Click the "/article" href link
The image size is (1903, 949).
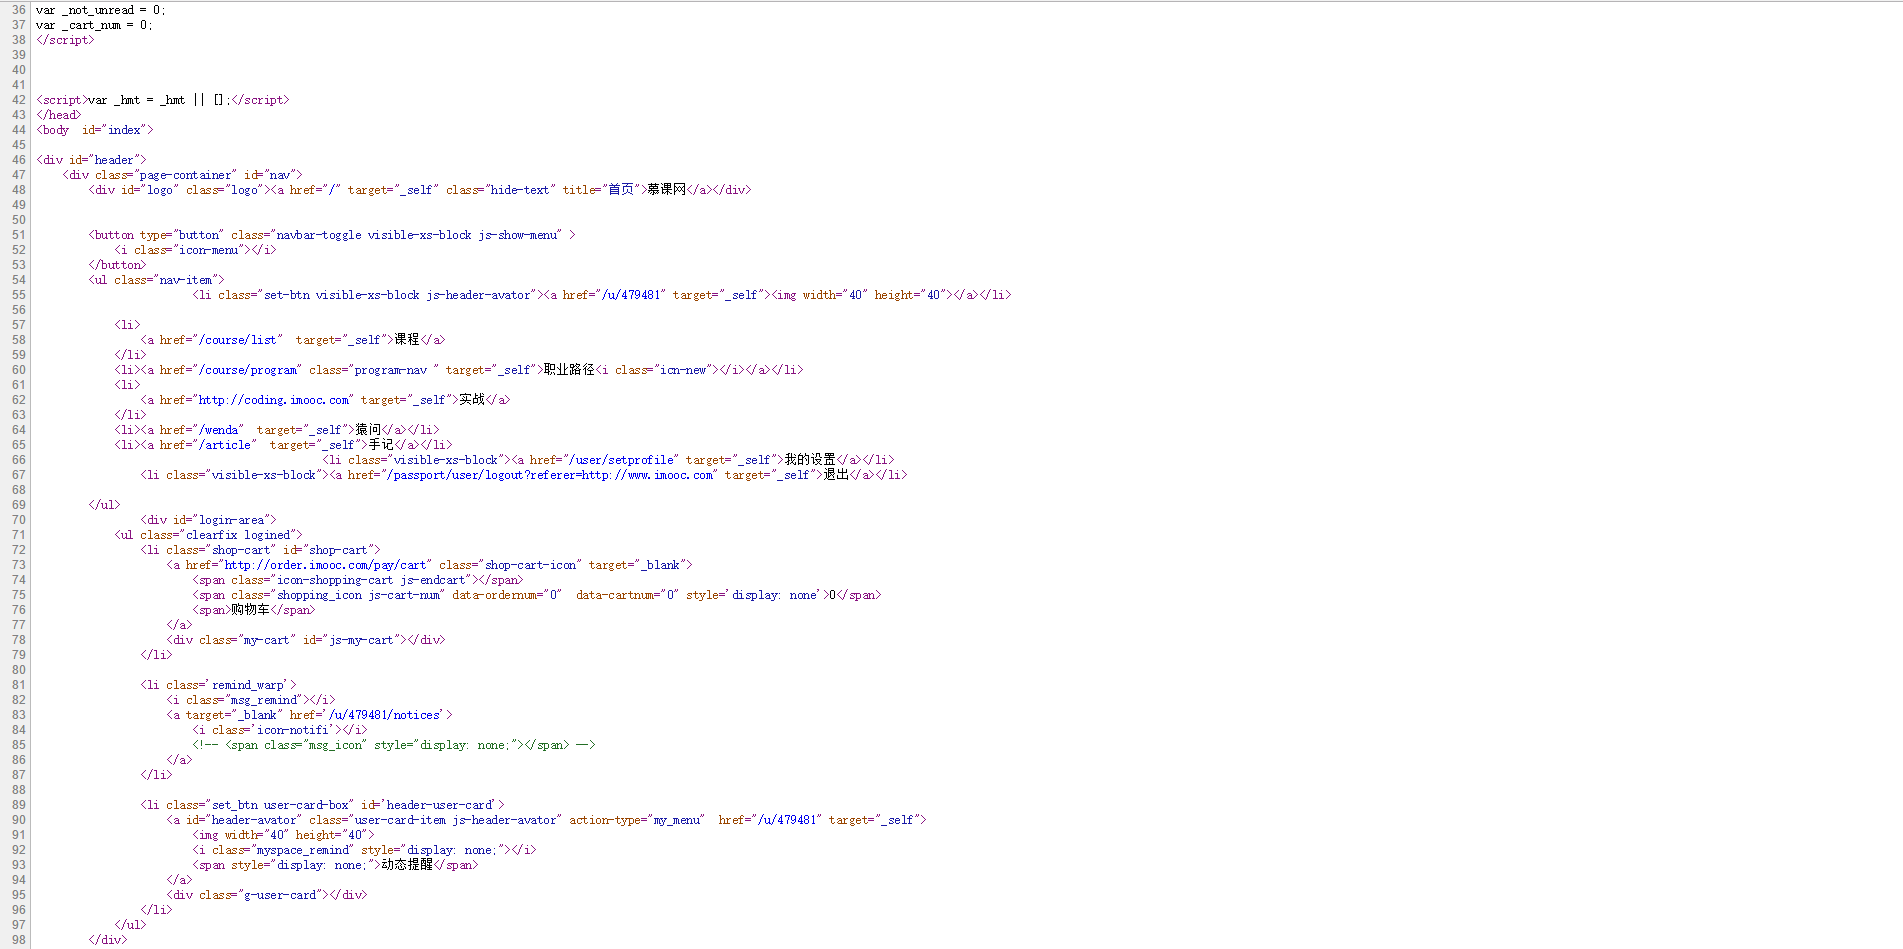point(225,445)
